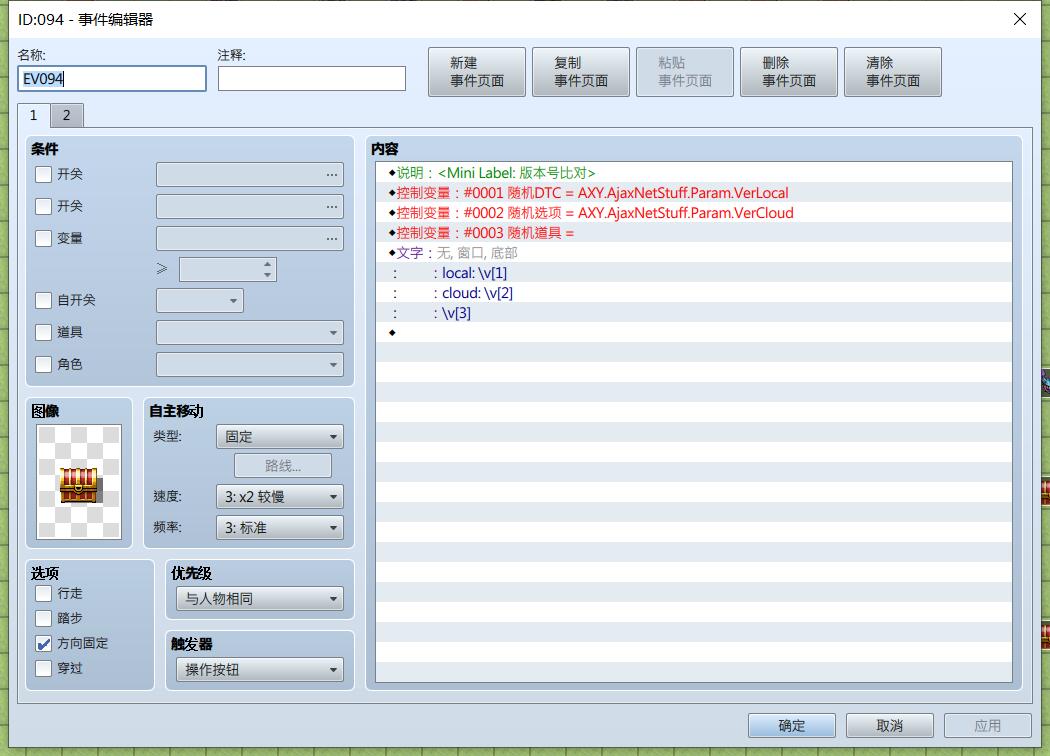Image resolution: width=1050 pixels, height=756 pixels.
Task: Select the 控制变量 #0001 随机DTC line
Action: (694, 193)
